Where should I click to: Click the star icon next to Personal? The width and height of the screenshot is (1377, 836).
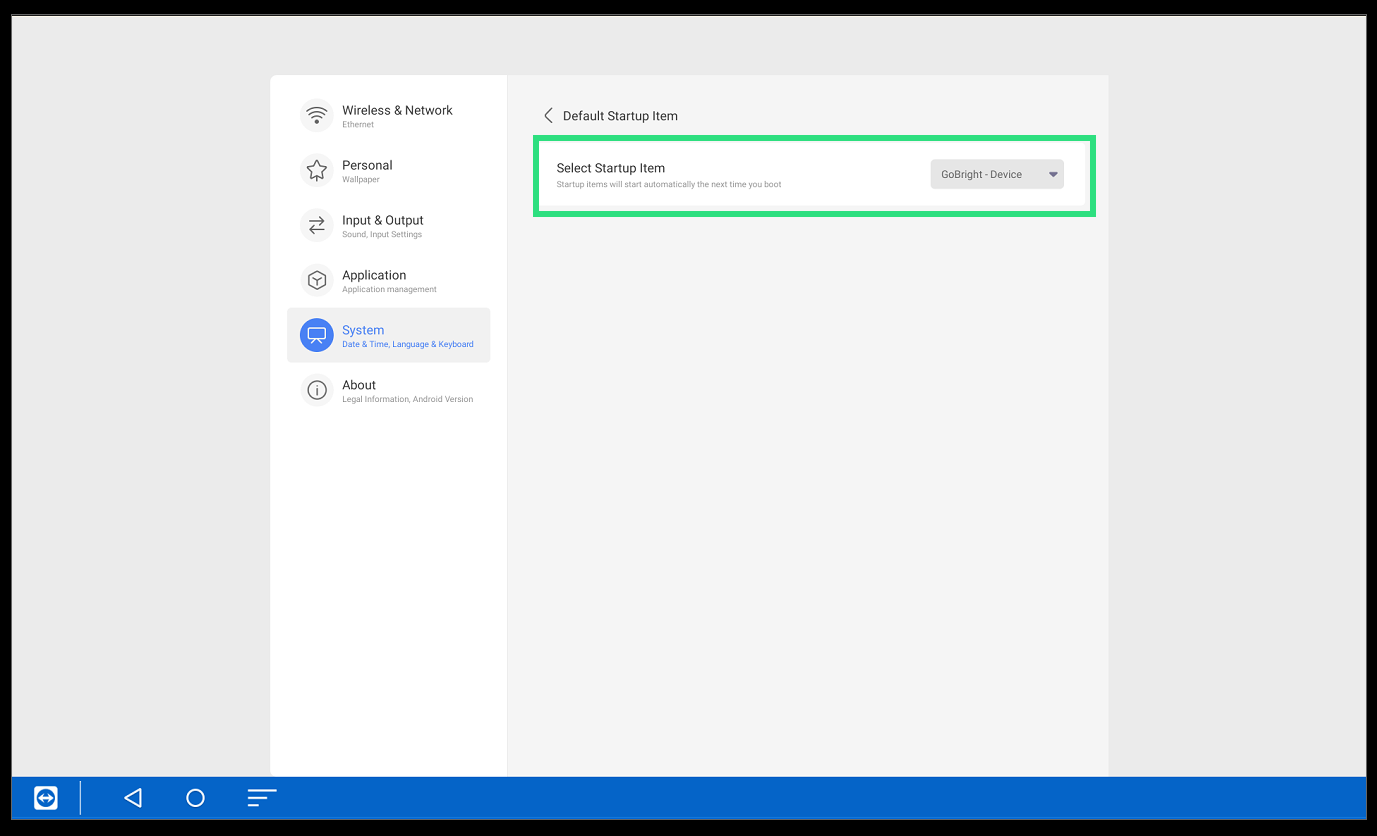pyautogui.click(x=317, y=170)
